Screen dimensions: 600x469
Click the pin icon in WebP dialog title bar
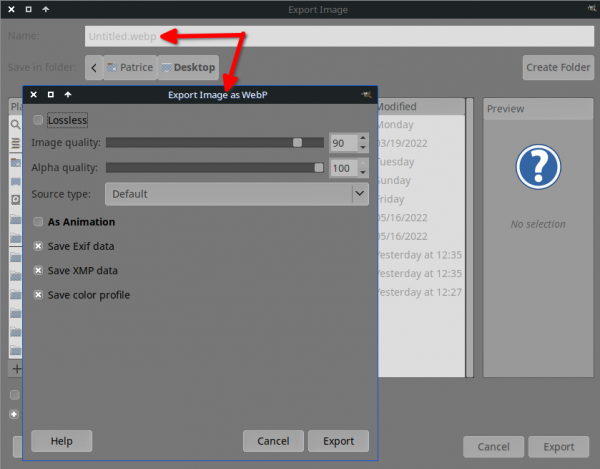click(x=366, y=94)
